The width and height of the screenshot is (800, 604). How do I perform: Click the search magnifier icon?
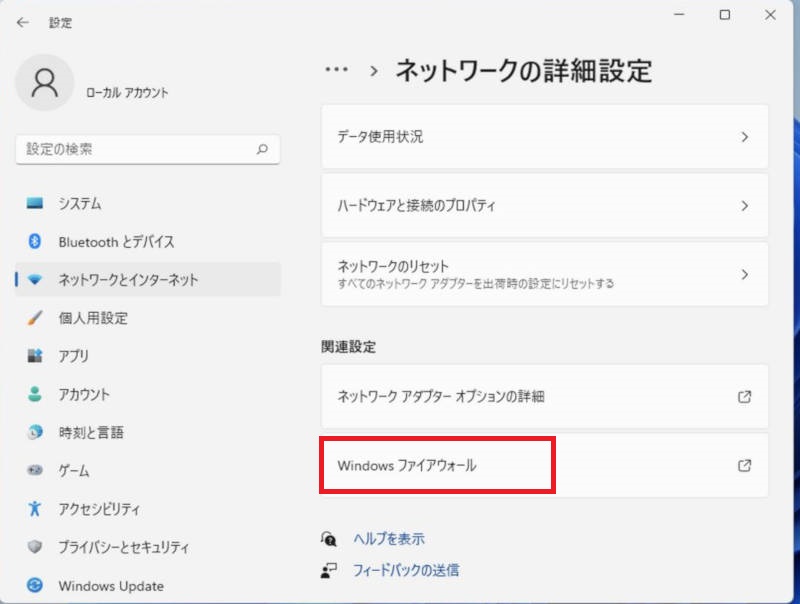[262, 149]
